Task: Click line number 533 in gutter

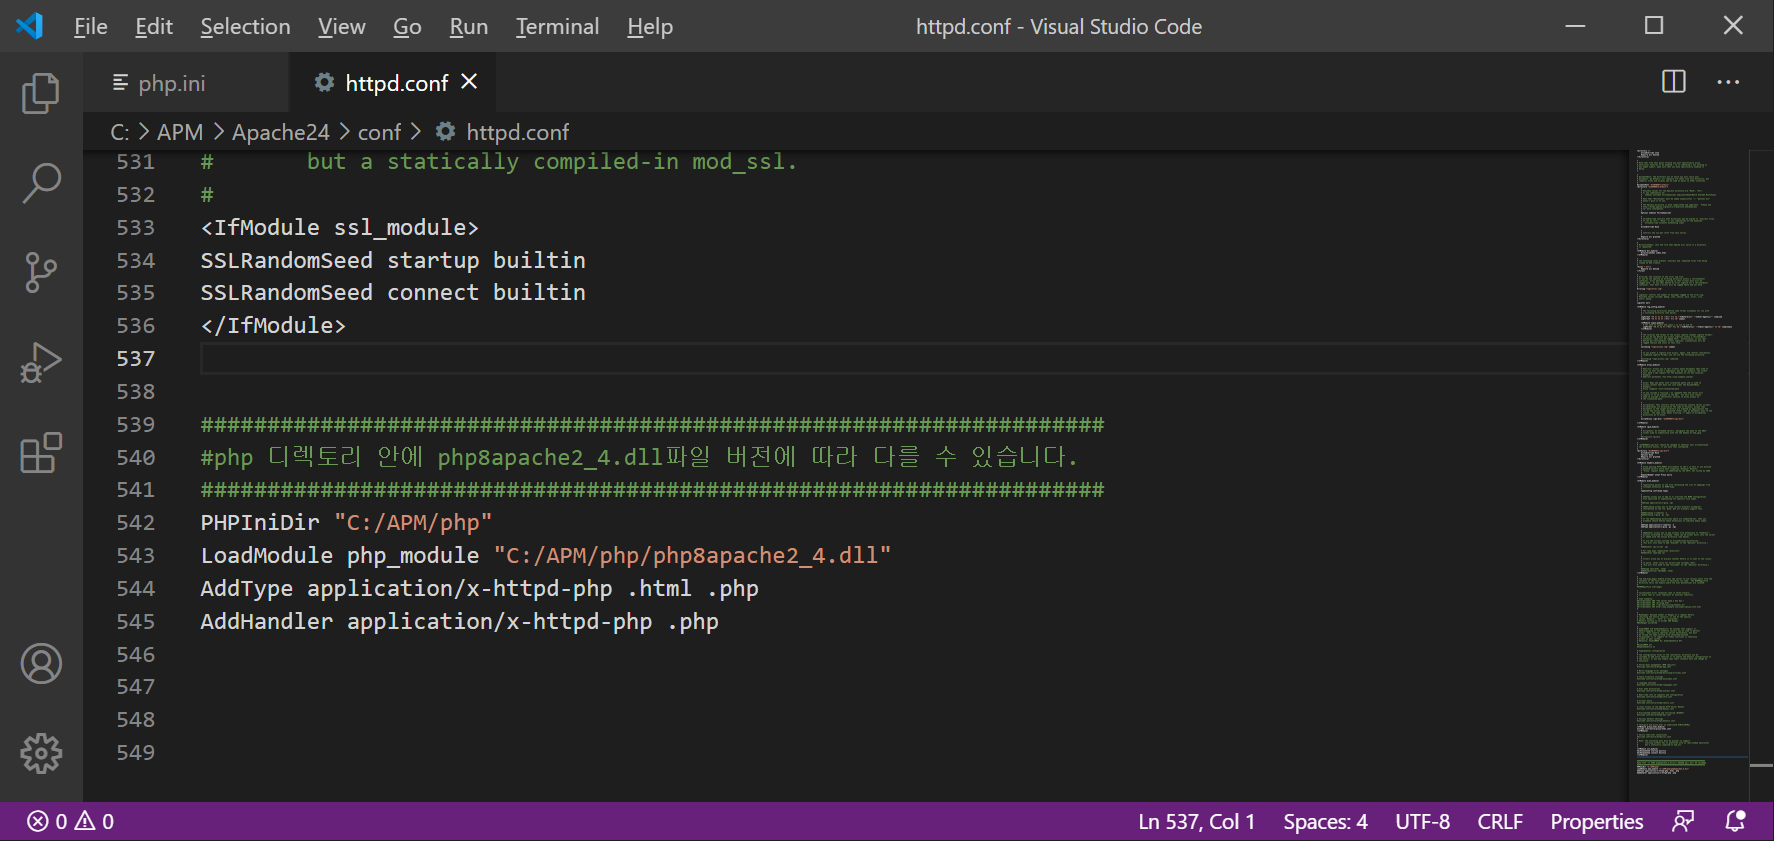Action: coord(135,227)
